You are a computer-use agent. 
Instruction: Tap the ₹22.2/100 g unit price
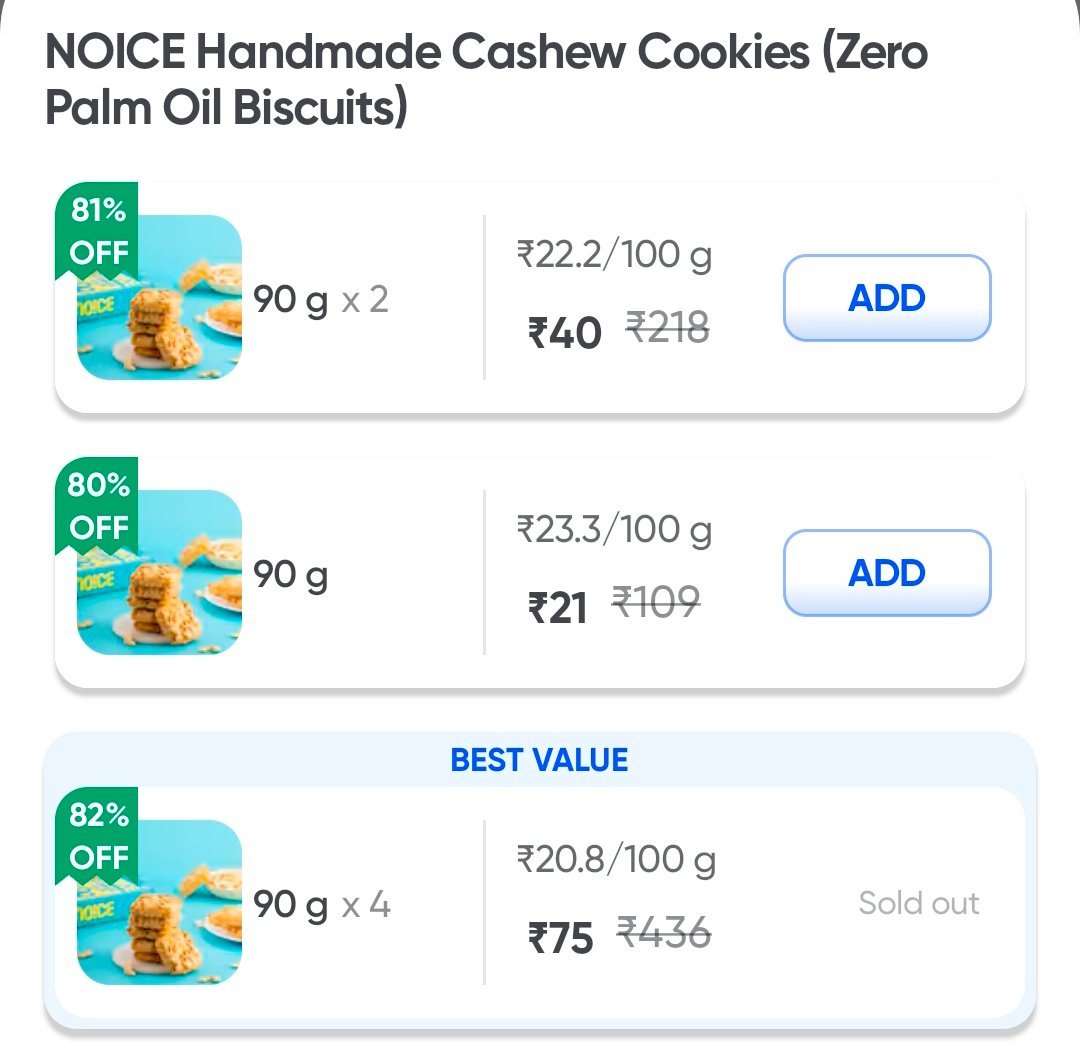(614, 256)
